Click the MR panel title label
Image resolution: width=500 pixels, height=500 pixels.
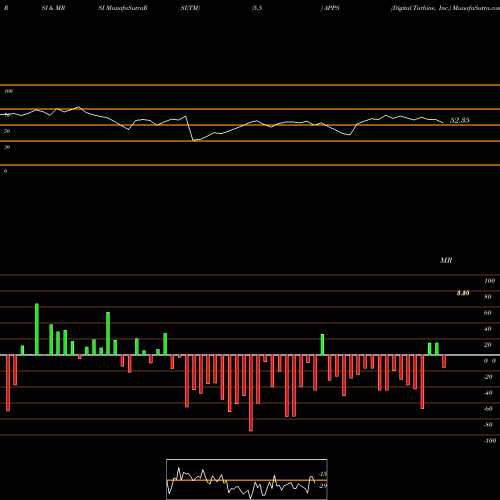click(x=446, y=260)
